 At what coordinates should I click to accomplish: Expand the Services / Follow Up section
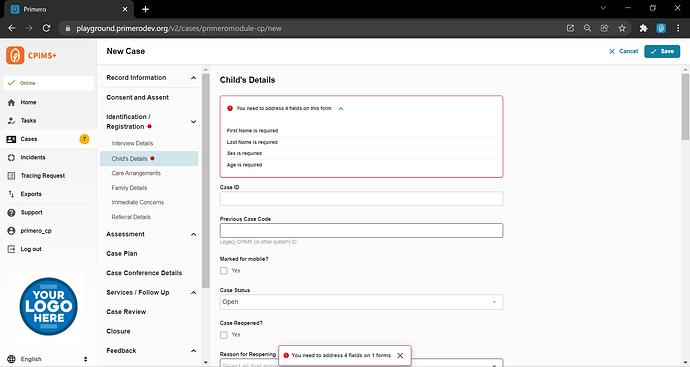tap(193, 293)
